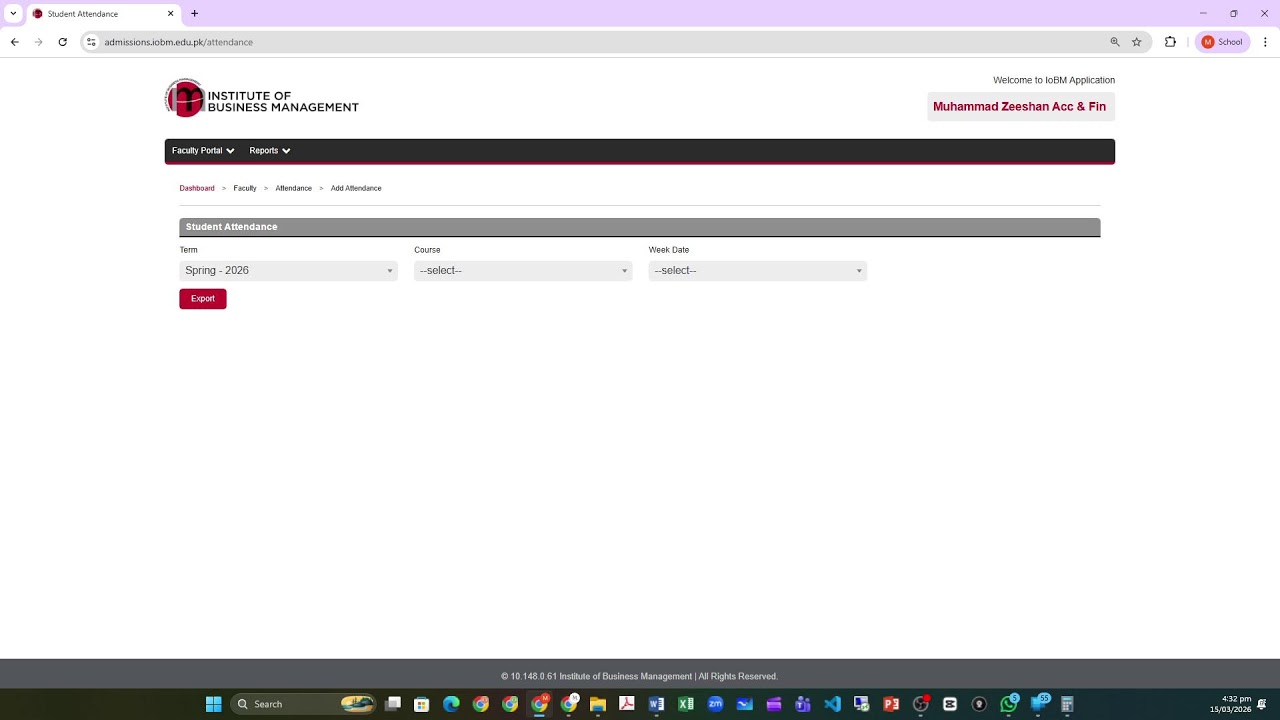Screen dimensions: 1280x720
Task: Click the footer copyright text
Action: (639, 677)
